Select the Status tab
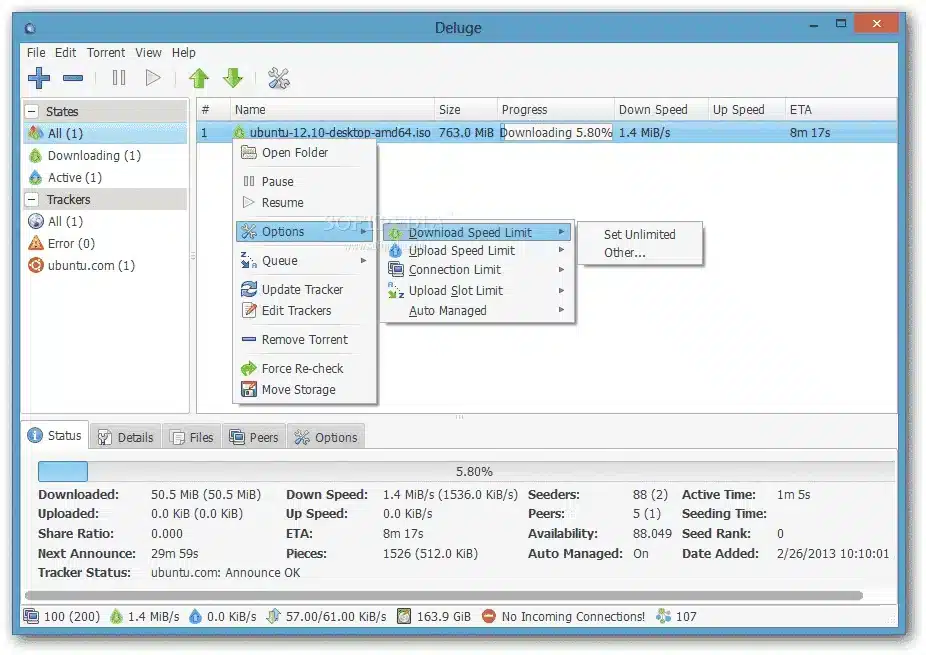This screenshot has width=926, height=655. [x=55, y=435]
